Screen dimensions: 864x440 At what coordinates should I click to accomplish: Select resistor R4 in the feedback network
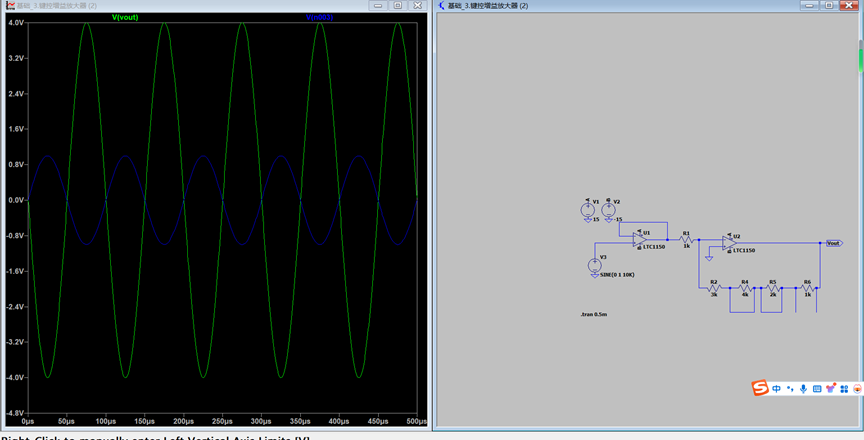tap(744, 289)
